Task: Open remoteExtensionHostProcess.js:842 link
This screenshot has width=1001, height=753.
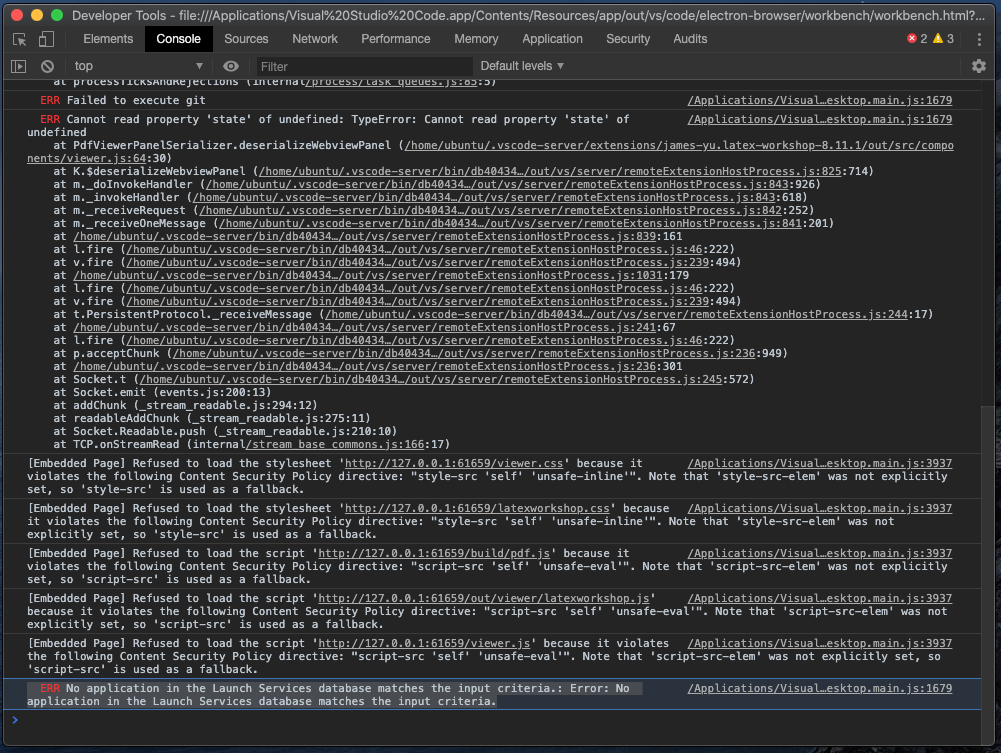Action: pyautogui.click(x=490, y=210)
